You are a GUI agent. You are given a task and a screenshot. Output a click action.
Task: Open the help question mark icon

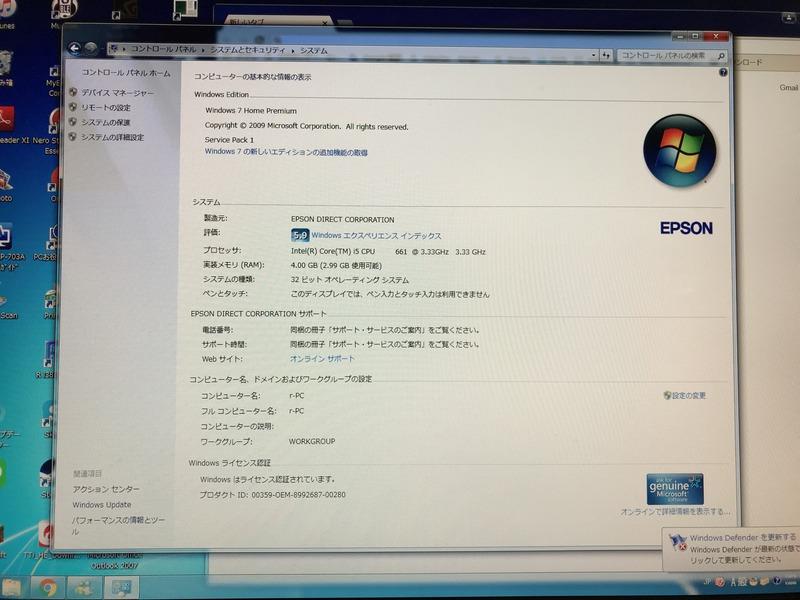tap(723, 73)
